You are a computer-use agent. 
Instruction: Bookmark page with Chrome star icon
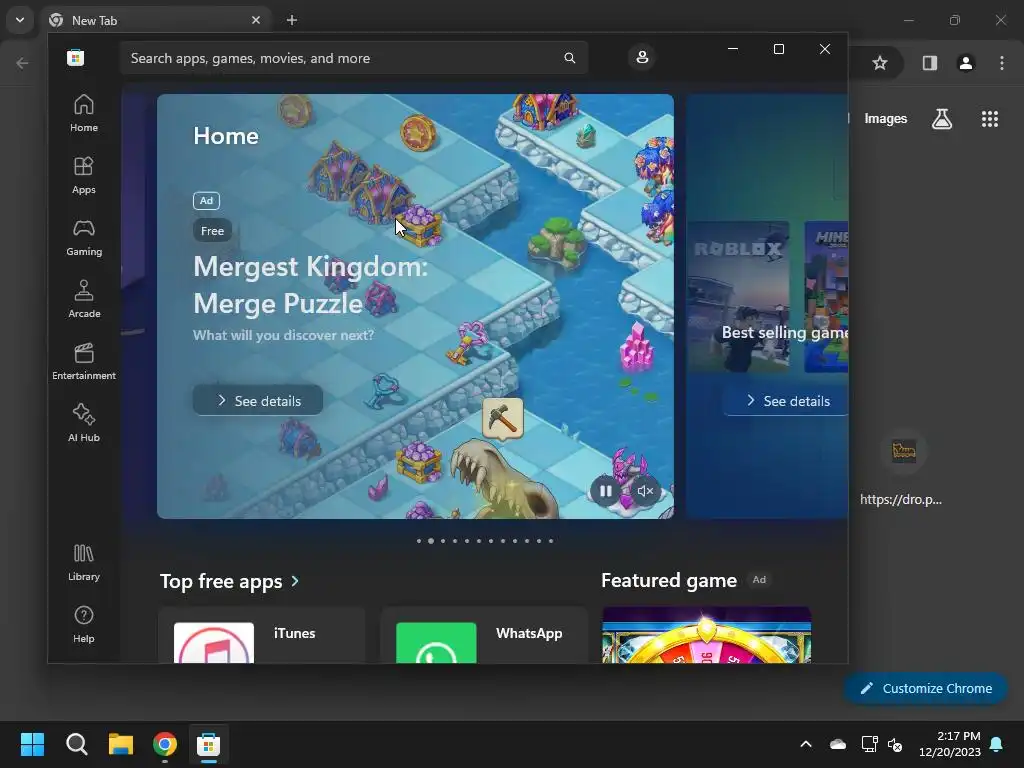tap(880, 63)
